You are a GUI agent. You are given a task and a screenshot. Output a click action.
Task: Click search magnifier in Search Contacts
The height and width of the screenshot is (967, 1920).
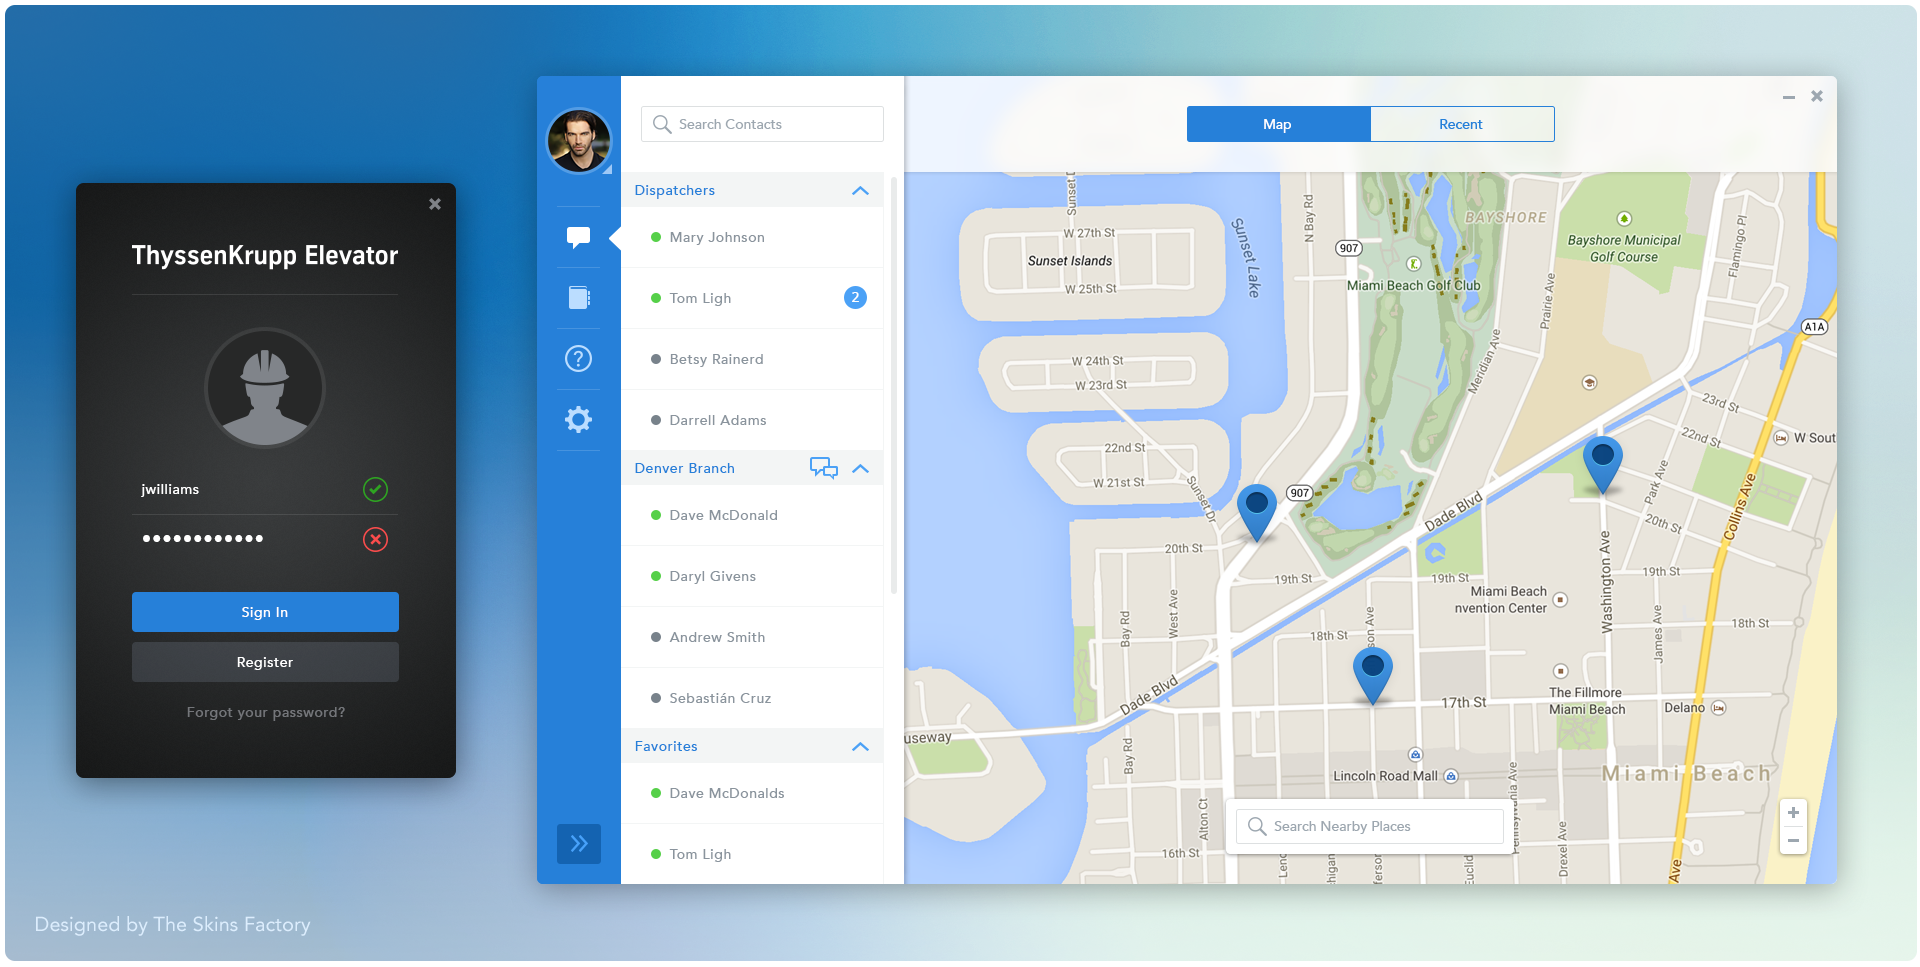click(661, 124)
